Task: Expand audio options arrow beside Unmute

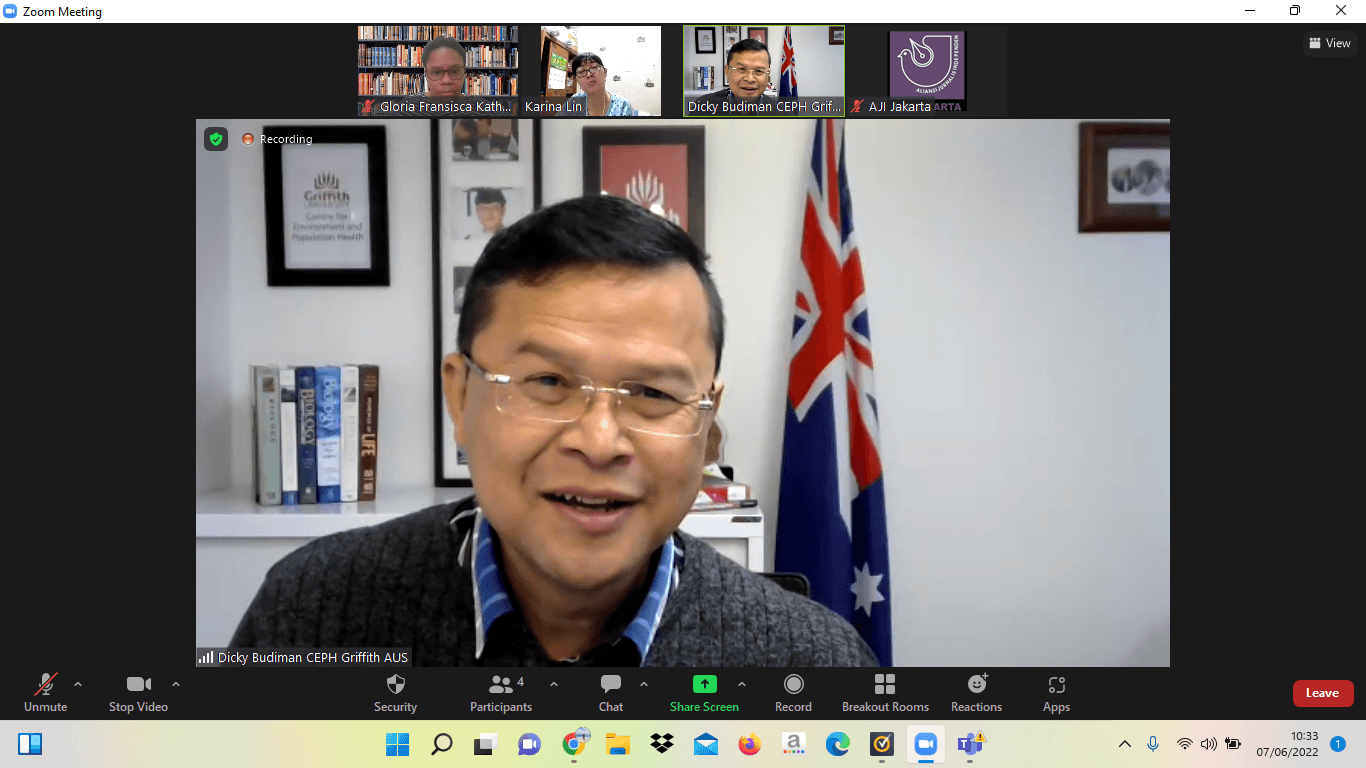Action: pos(78,685)
